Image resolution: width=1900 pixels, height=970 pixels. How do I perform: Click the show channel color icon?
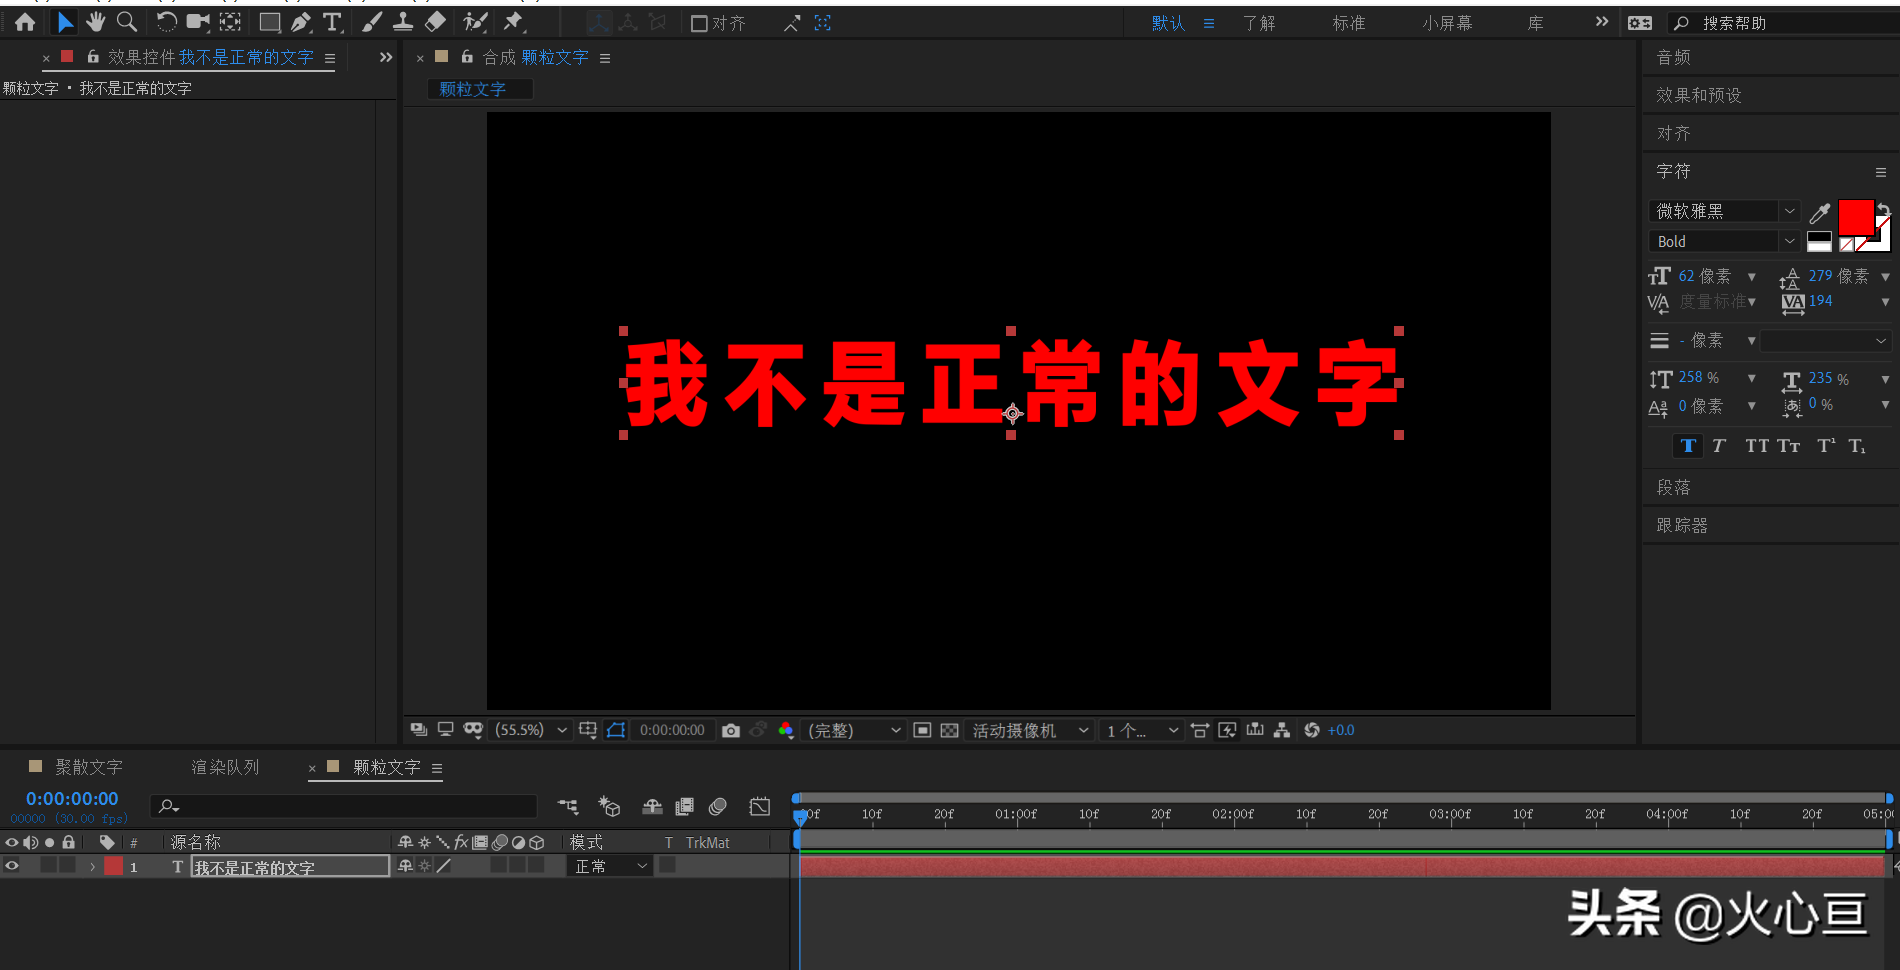click(786, 731)
